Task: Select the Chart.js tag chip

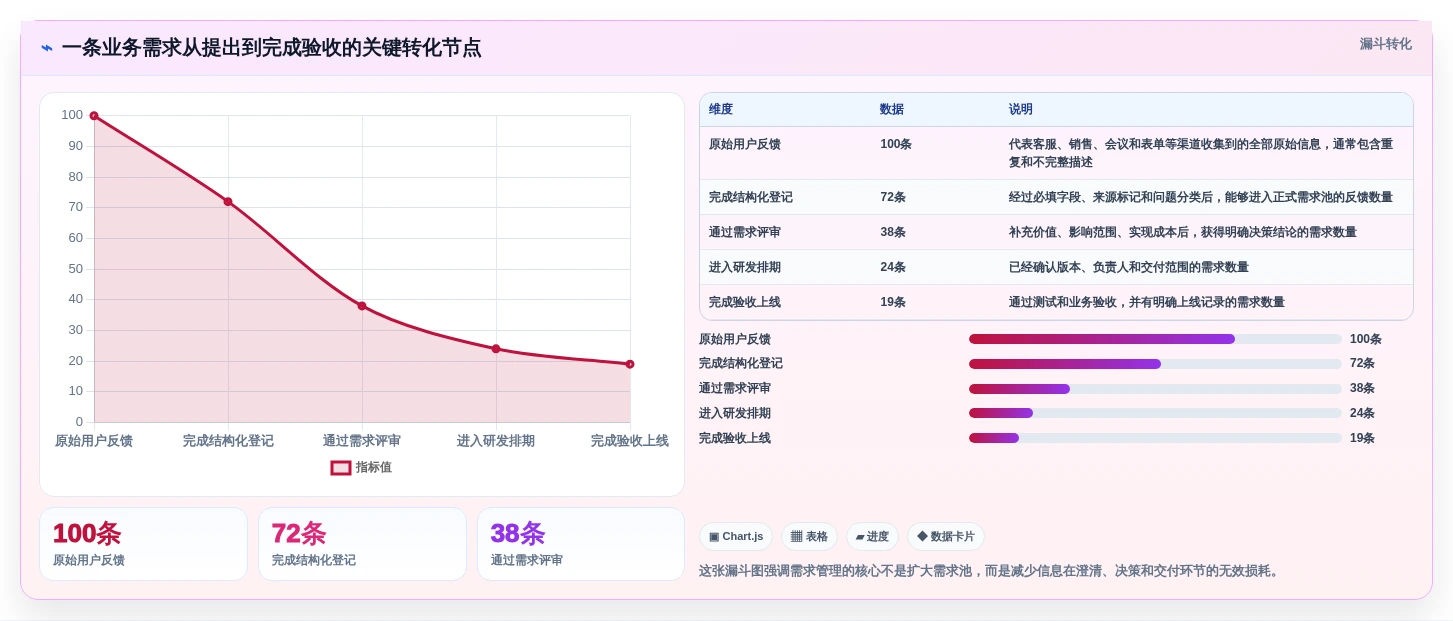Action: pos(736,537)
